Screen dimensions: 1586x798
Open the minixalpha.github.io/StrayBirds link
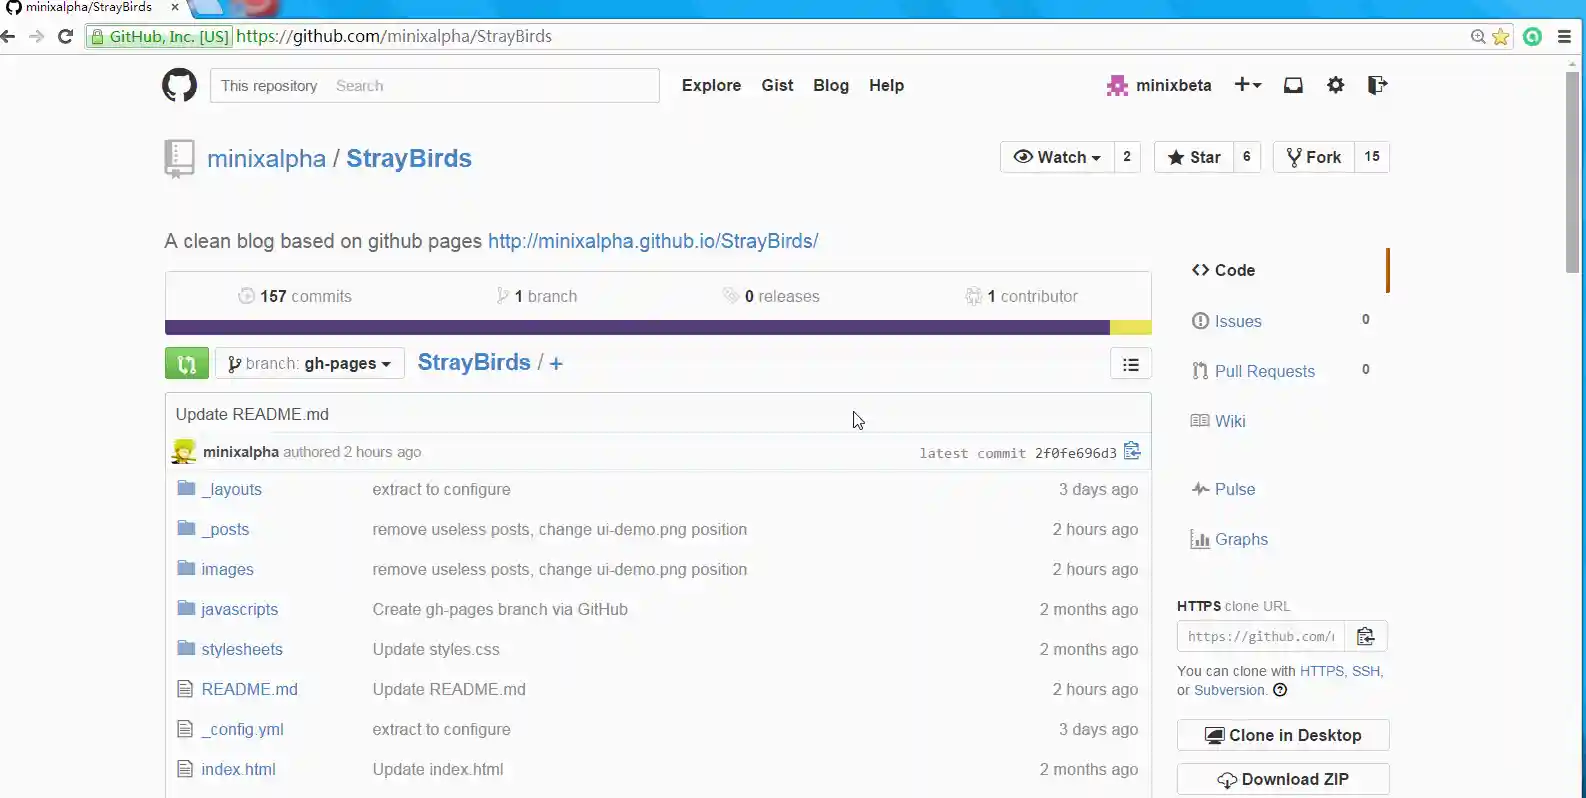coord(653,241)
